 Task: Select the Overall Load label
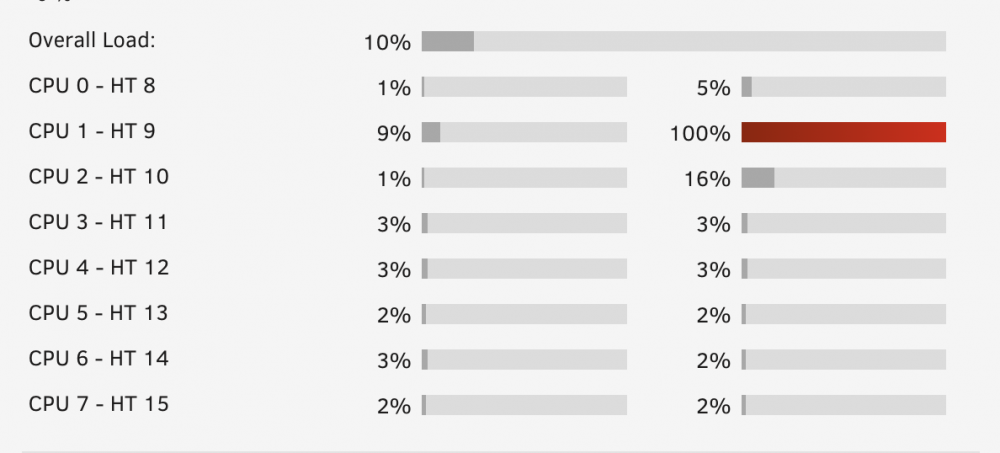click(x=92, y=41)
